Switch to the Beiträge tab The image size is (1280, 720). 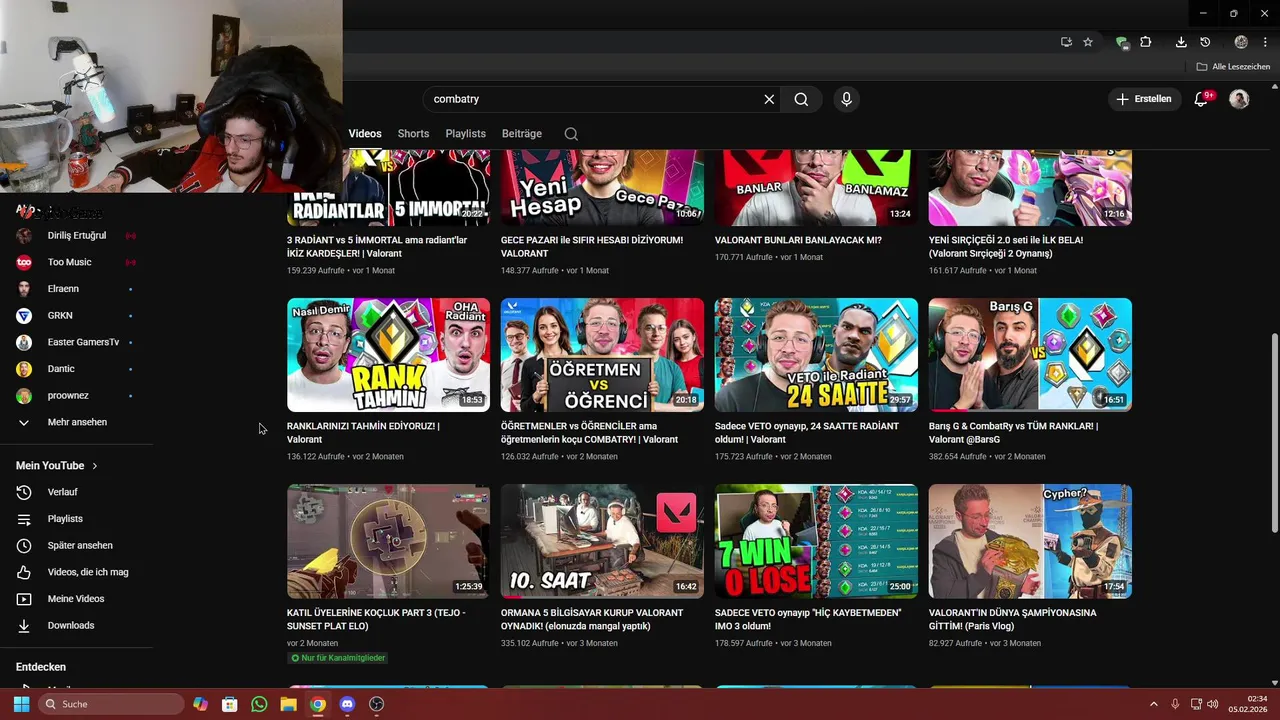(x=522, y=134)
